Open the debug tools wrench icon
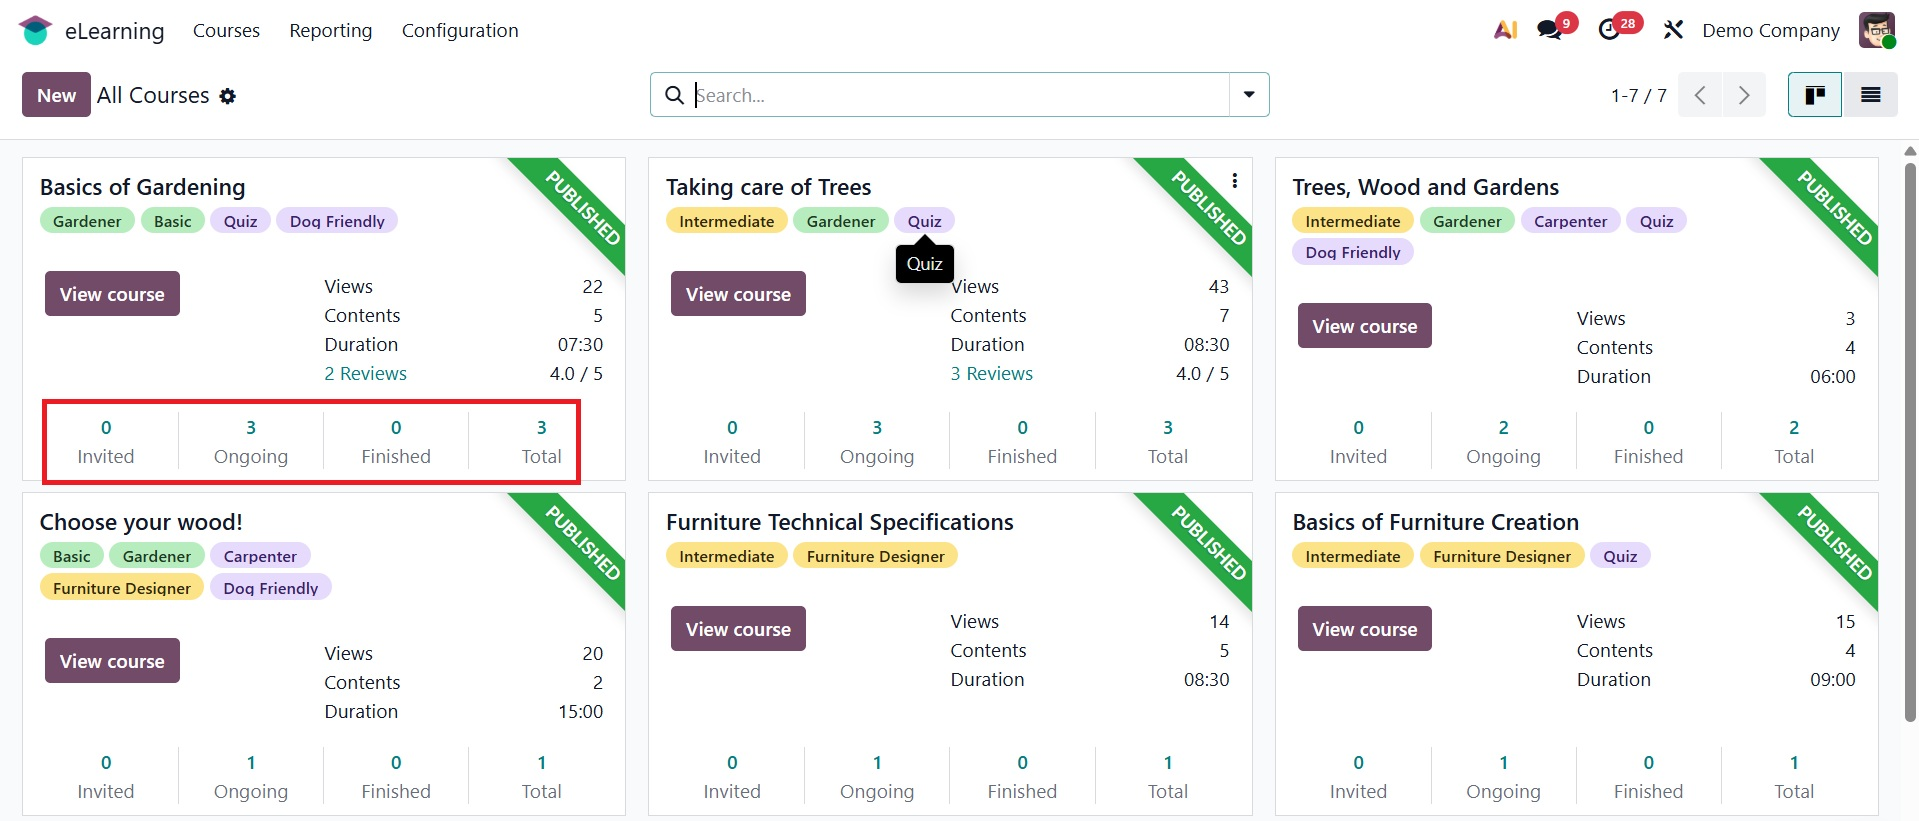The height and width of the screenshot is (821, 1919). (x=1673, y=30)
